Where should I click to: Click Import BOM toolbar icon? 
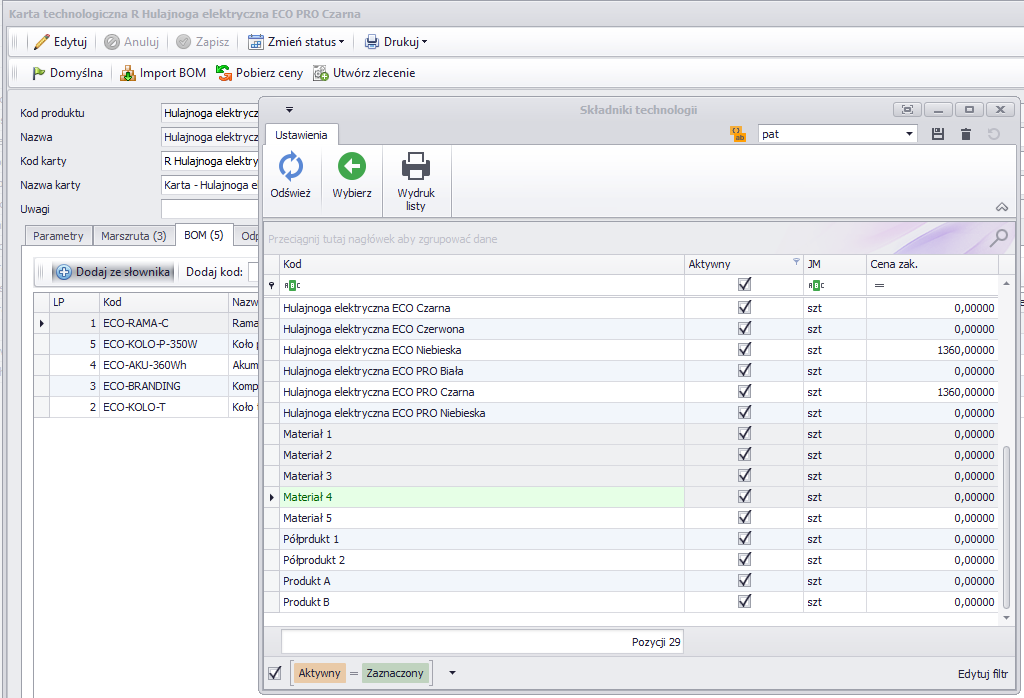click(128, 73)
